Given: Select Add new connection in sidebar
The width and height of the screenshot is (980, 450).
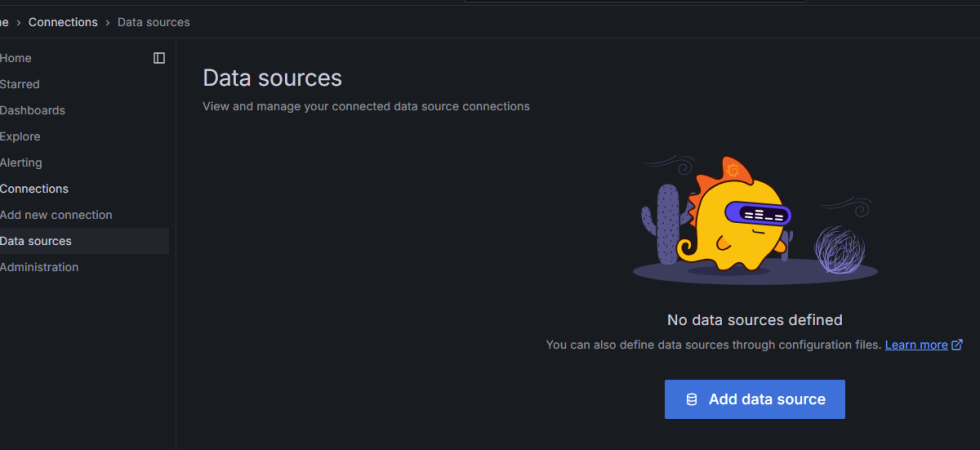Looking at the screenshot, I should 56,215.
